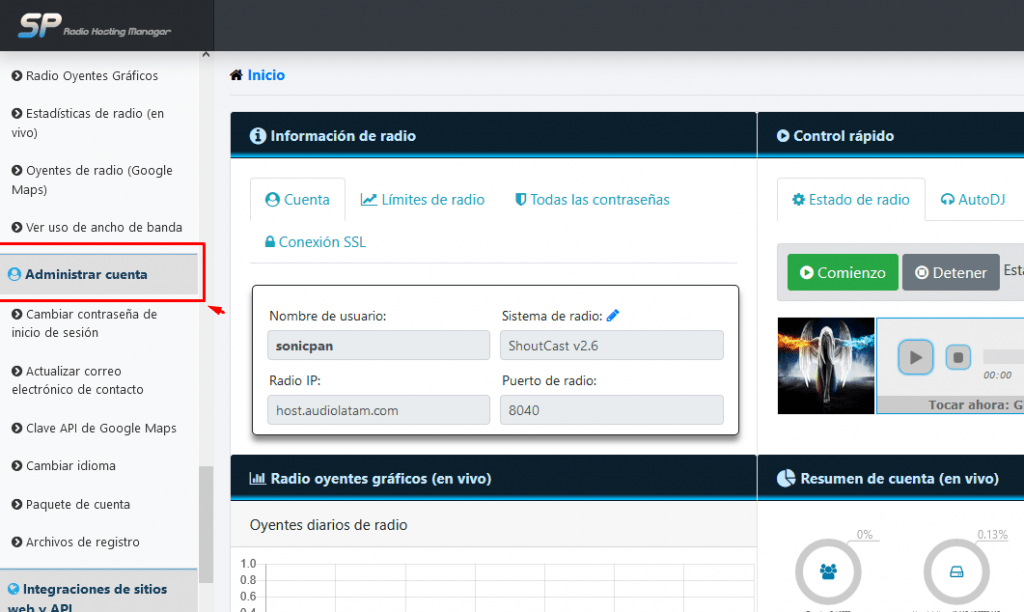Click the angel album artwork thumbnail
The height and width of the screenshot is (612, 1024).
coord(826,365)
